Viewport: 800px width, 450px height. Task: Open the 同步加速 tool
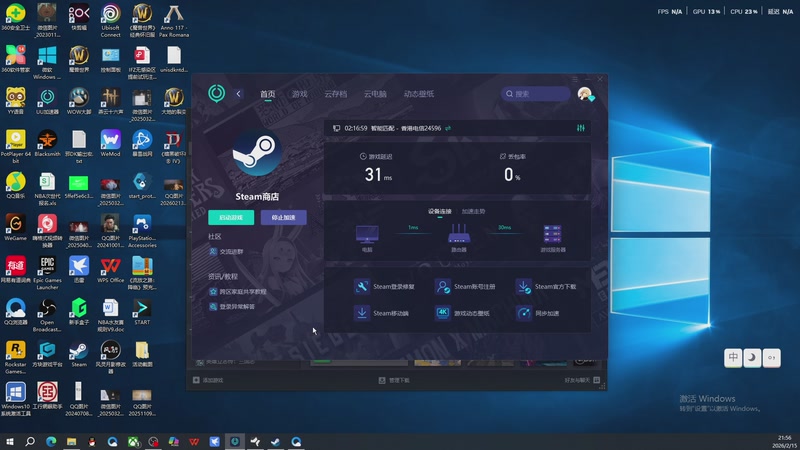pos(538,313)
